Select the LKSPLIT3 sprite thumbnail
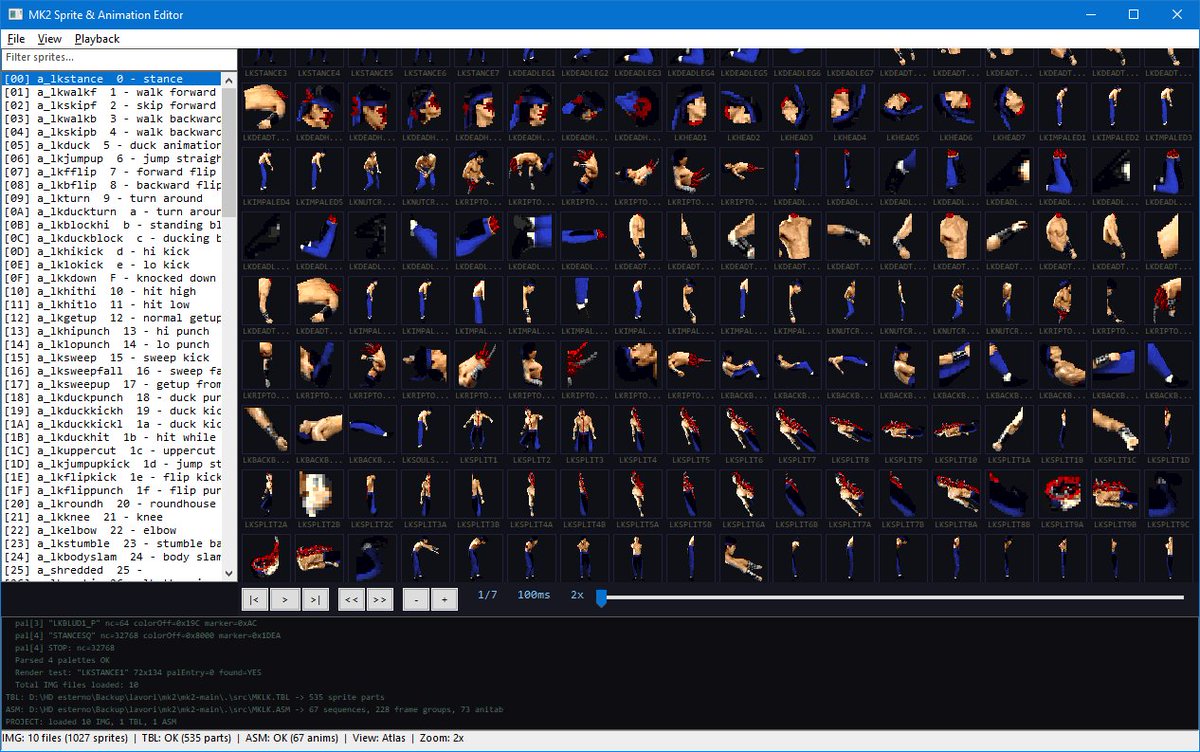The height and width of the screenshot is (752, 1200). pos(584,431)
